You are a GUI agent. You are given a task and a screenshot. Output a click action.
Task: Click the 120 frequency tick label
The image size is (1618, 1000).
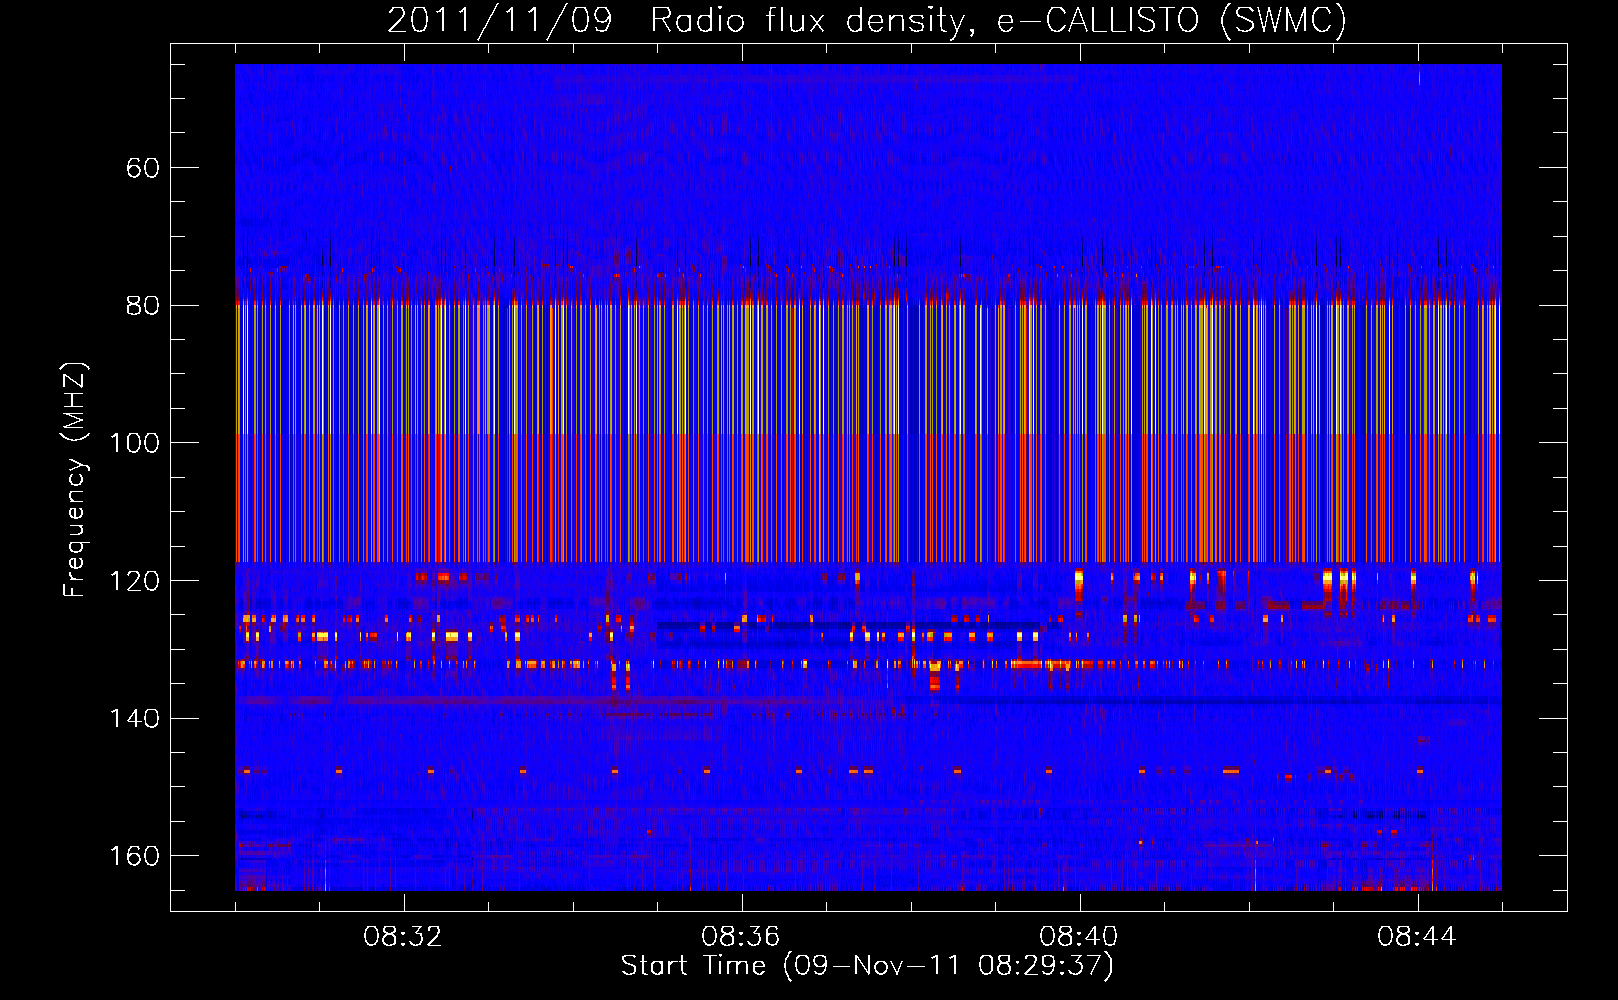[135, 581]
